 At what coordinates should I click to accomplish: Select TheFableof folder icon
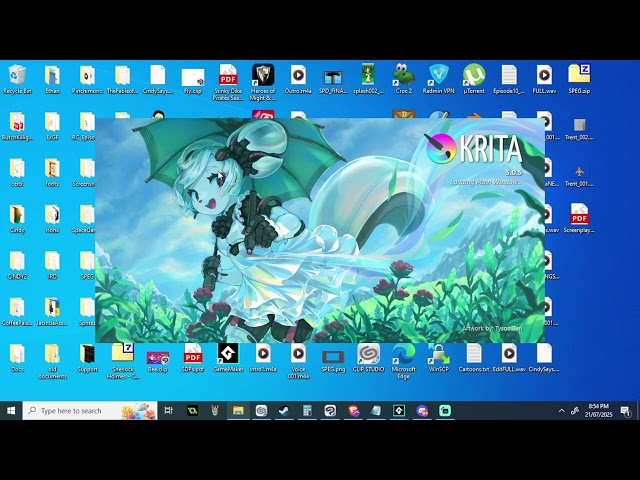[x=122, y=79]
